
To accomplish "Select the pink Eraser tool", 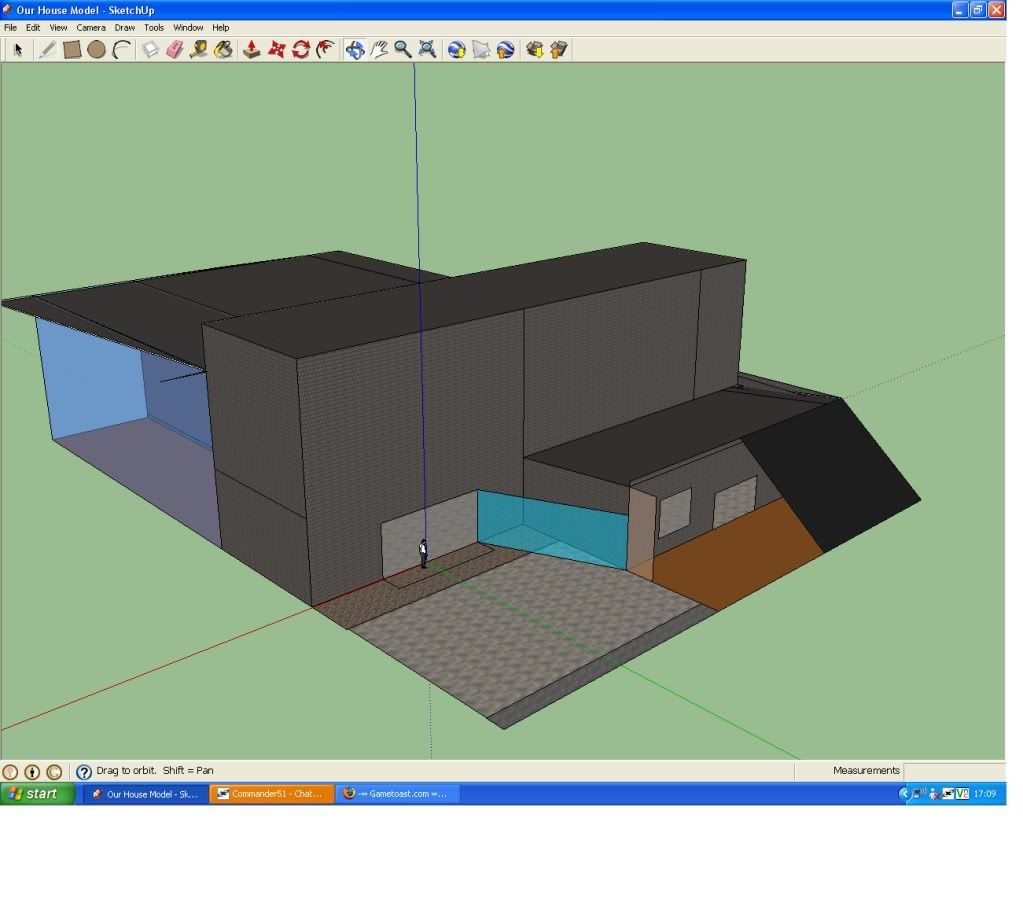I will click(x=175, y=50).
